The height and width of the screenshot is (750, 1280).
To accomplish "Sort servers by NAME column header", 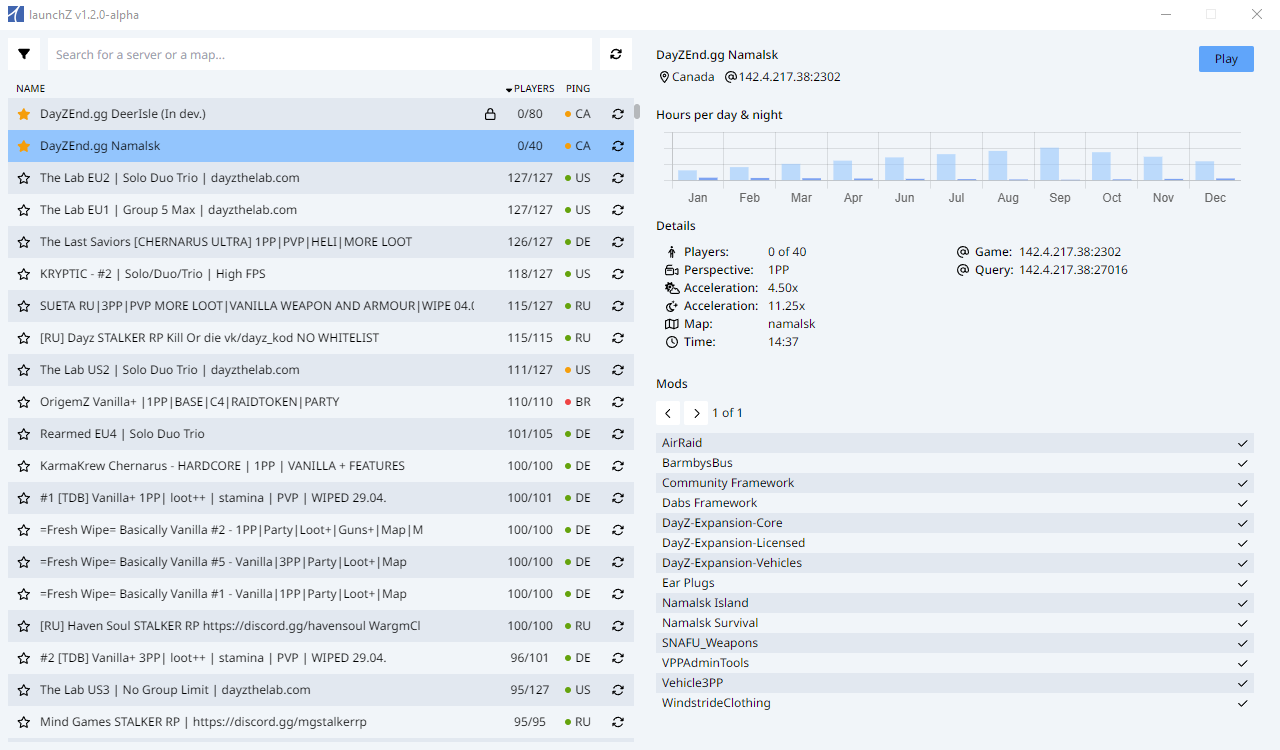I will tap(31, 89).
